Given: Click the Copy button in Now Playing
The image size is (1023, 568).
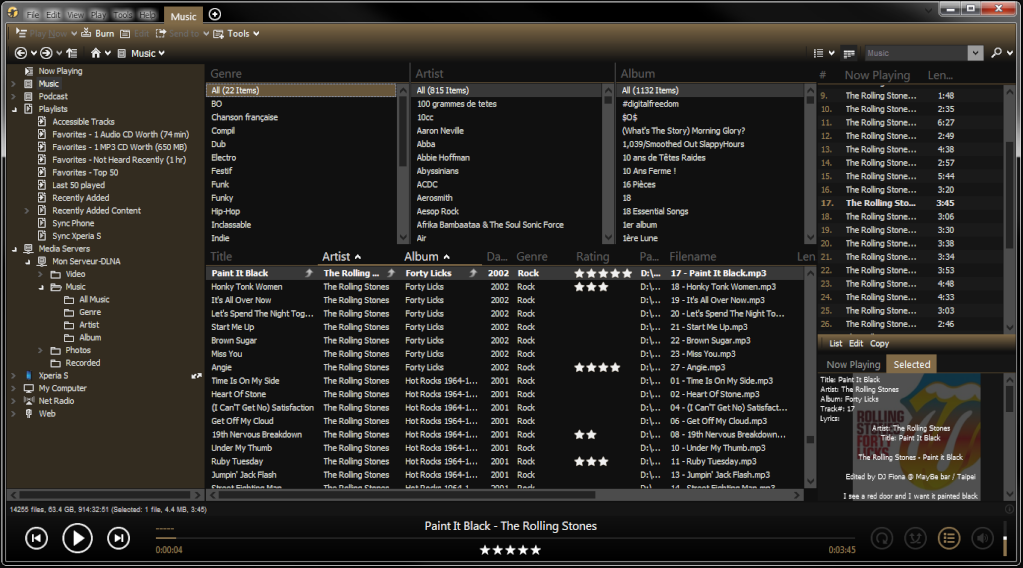Looking at the screenshot, I should coord(879,343).
